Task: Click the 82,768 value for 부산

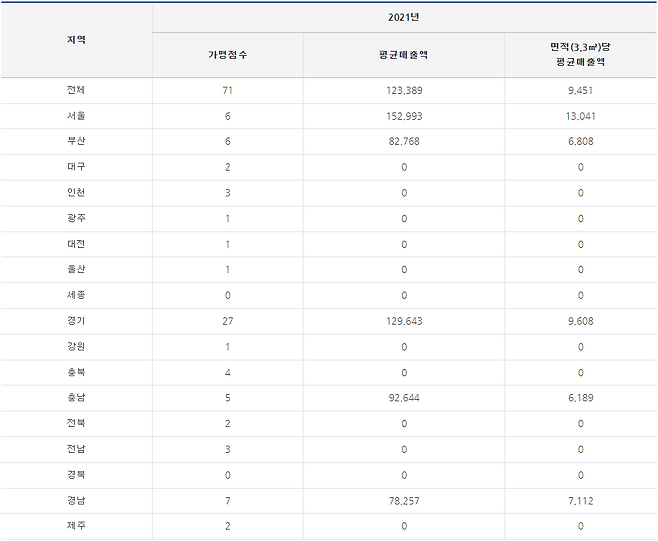Action: [x=404, y=141]
